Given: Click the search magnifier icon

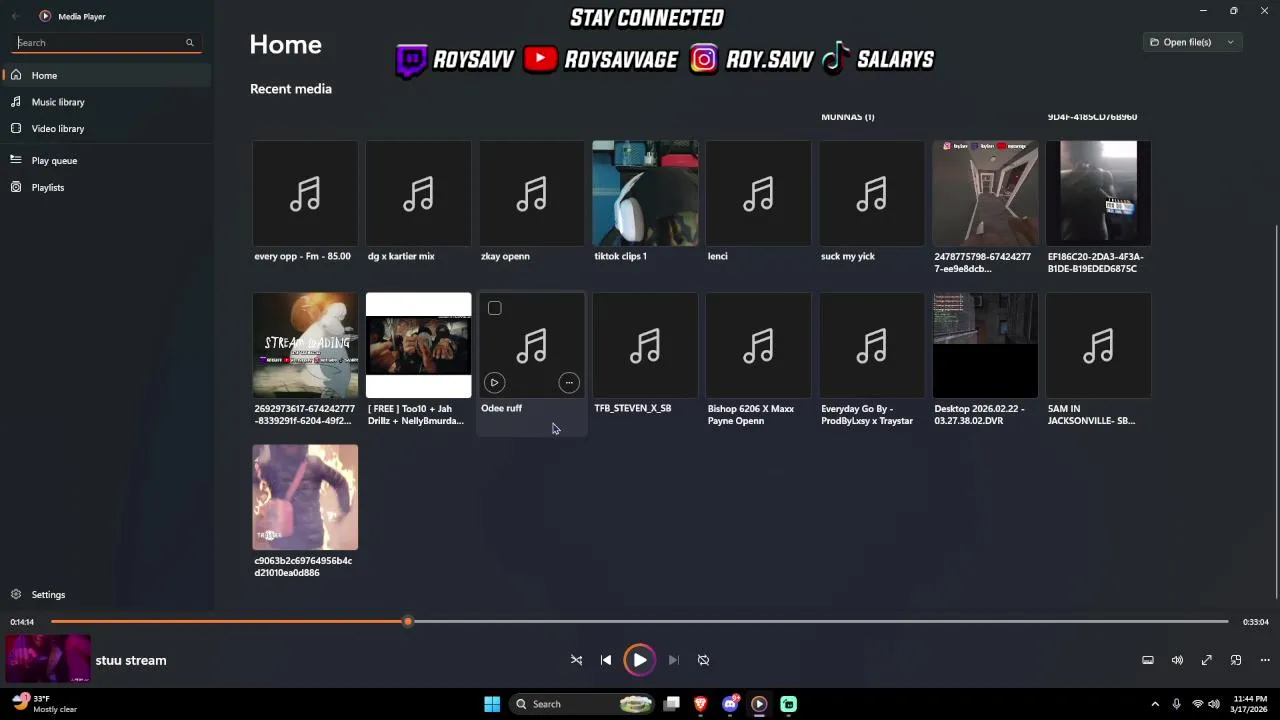Looking at the screenshot, I should point(189,43).
